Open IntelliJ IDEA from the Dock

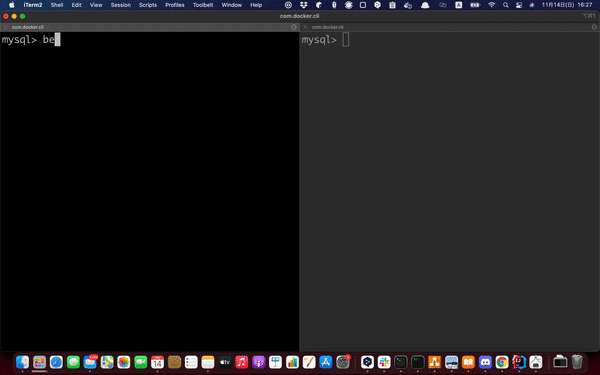[x=518, y=362]
